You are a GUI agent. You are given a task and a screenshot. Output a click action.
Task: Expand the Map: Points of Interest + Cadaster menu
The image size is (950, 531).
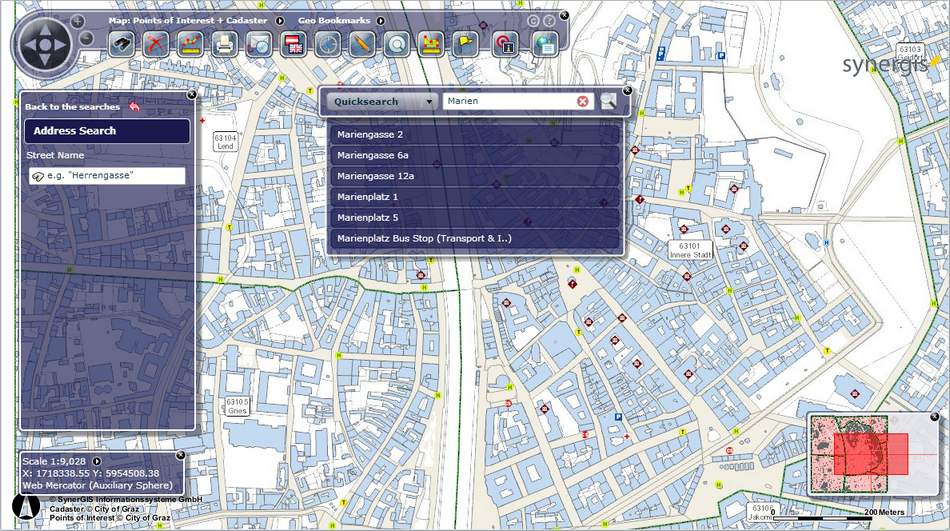click(280, 21)
